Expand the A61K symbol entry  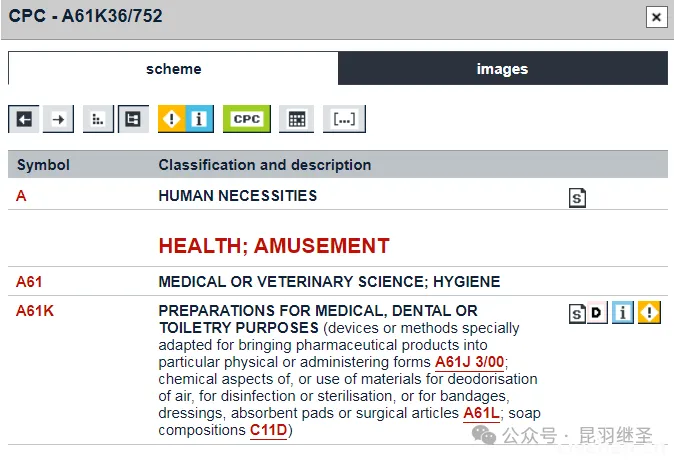(35, 311)
